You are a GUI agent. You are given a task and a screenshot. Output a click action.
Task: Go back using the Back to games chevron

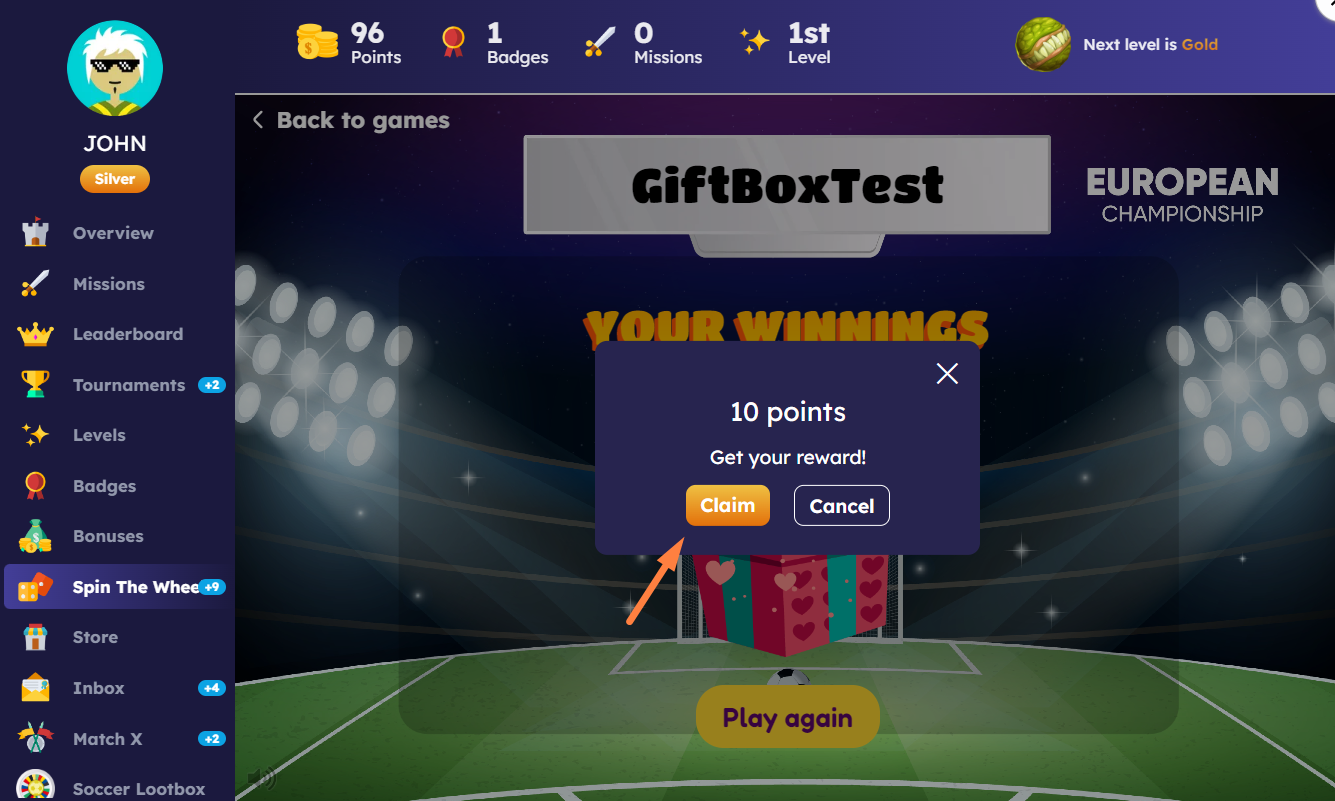(x=257, y=120)
